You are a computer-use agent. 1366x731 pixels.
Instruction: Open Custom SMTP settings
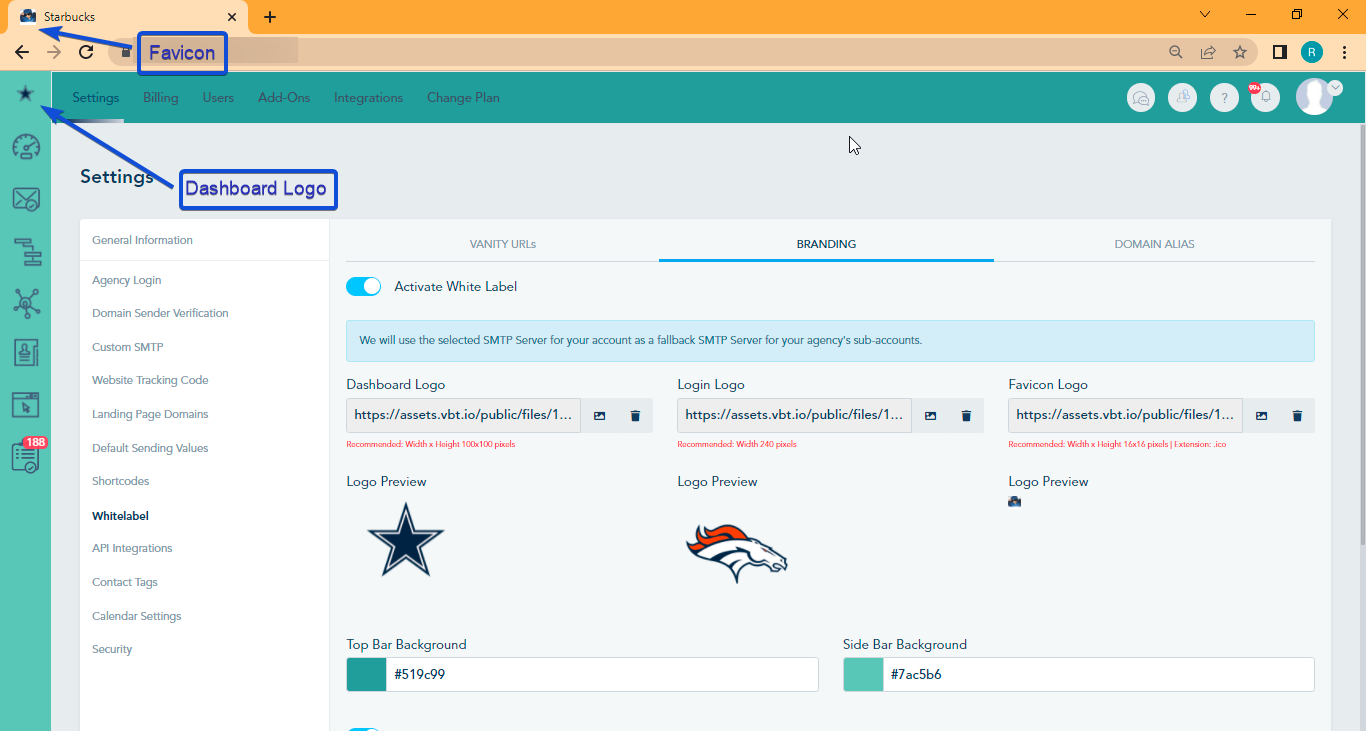127,347
